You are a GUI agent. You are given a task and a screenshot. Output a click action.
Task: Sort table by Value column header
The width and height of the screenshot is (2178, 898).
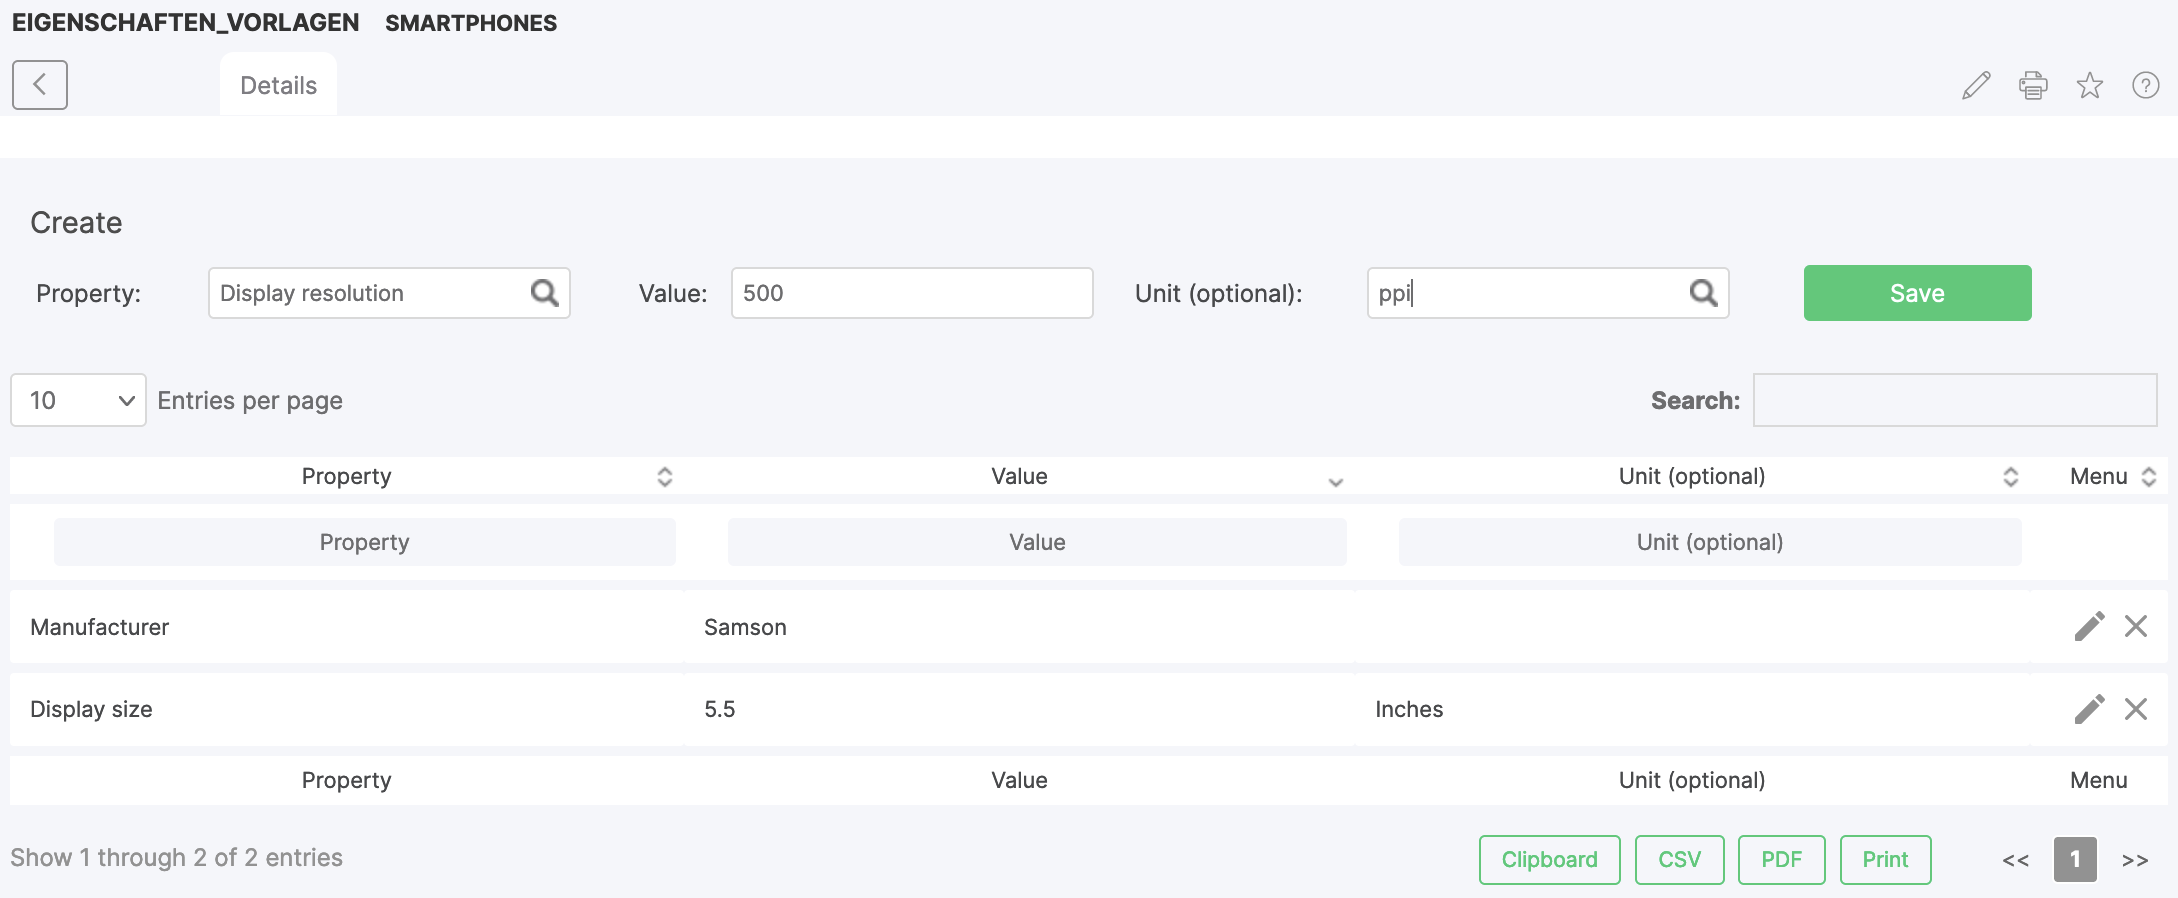pyautogui.click(x=1019, y=477)
